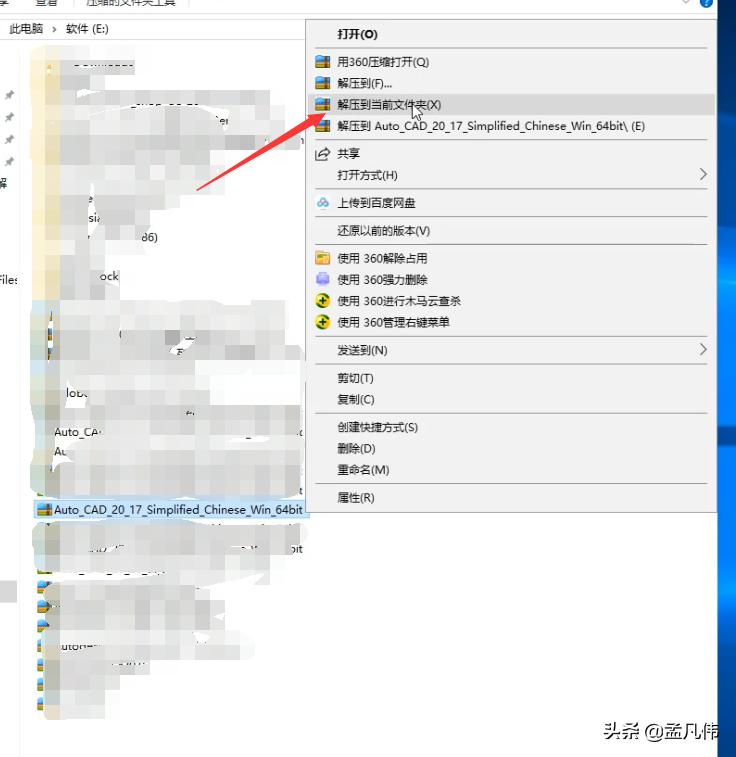Expand 发送到(N) submenu arrow

tap(703, 350)
